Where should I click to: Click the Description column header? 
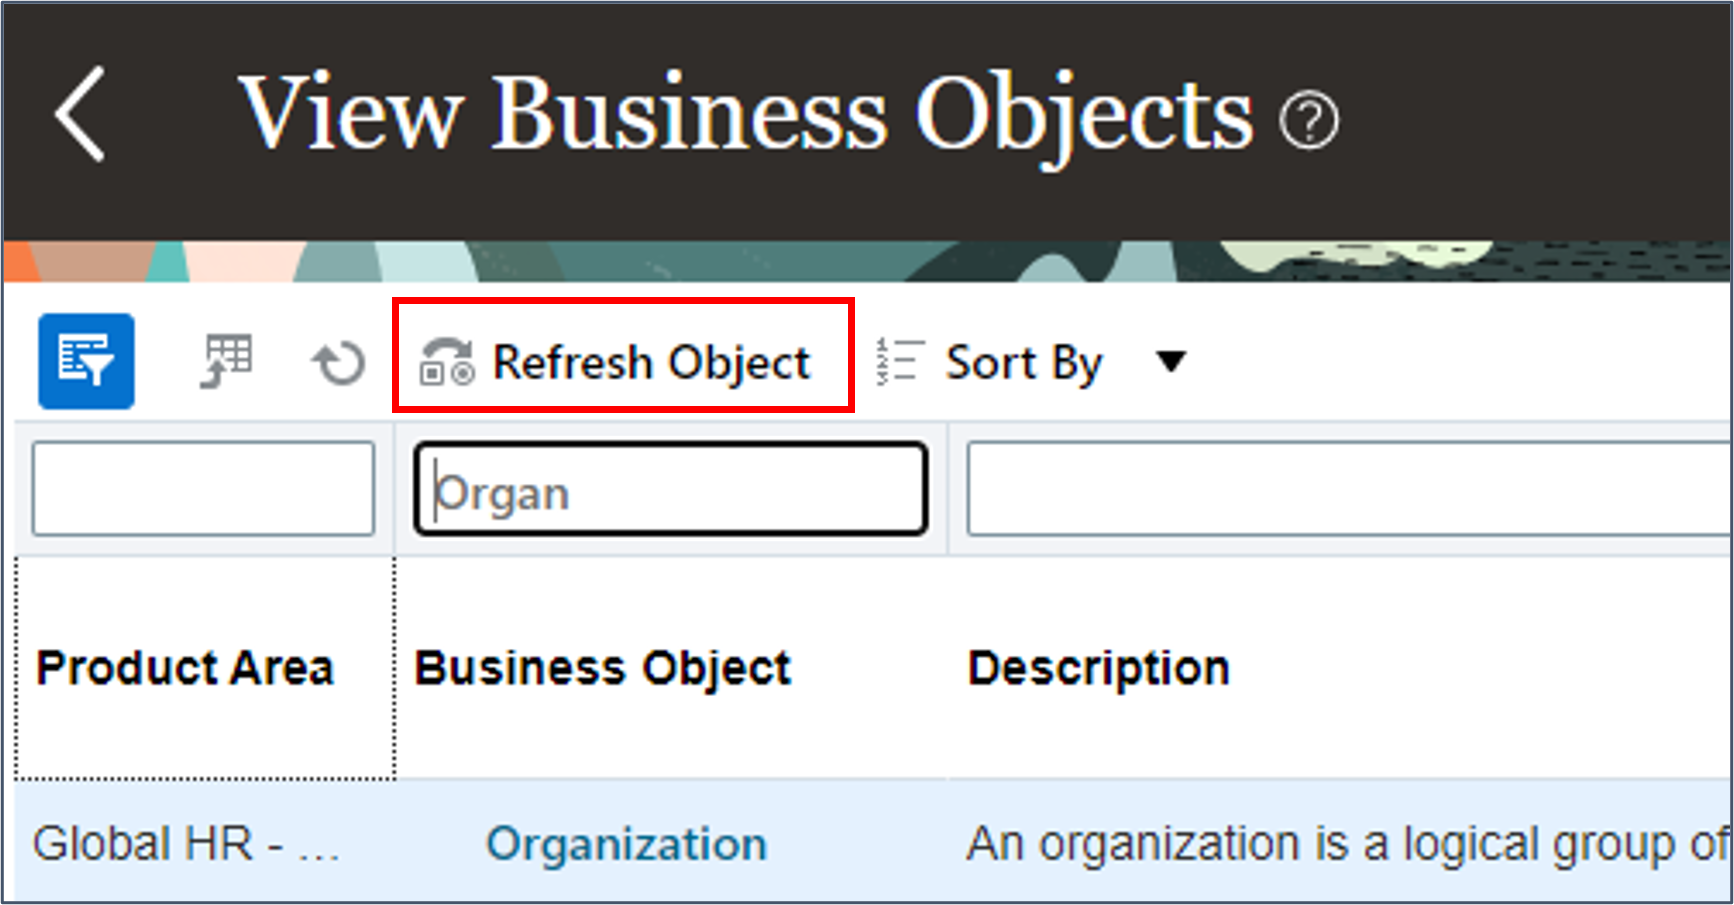coord(1097,667)
